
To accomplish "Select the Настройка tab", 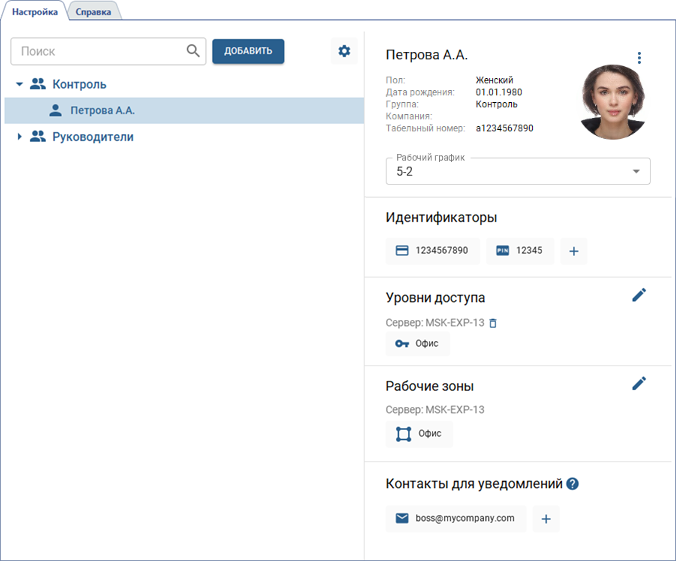I will [35, 12].
